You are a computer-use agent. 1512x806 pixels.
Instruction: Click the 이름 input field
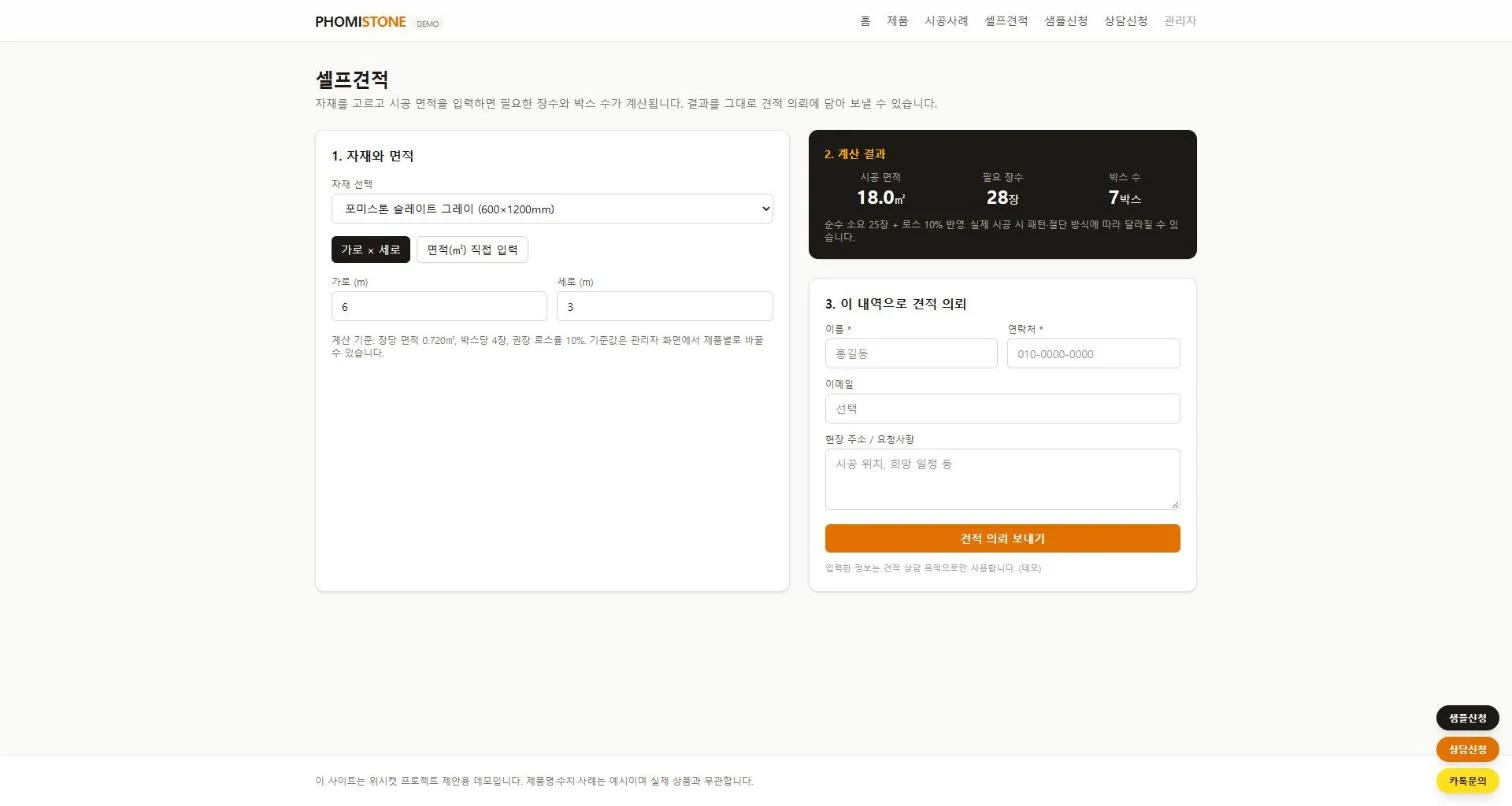(911, 353)
